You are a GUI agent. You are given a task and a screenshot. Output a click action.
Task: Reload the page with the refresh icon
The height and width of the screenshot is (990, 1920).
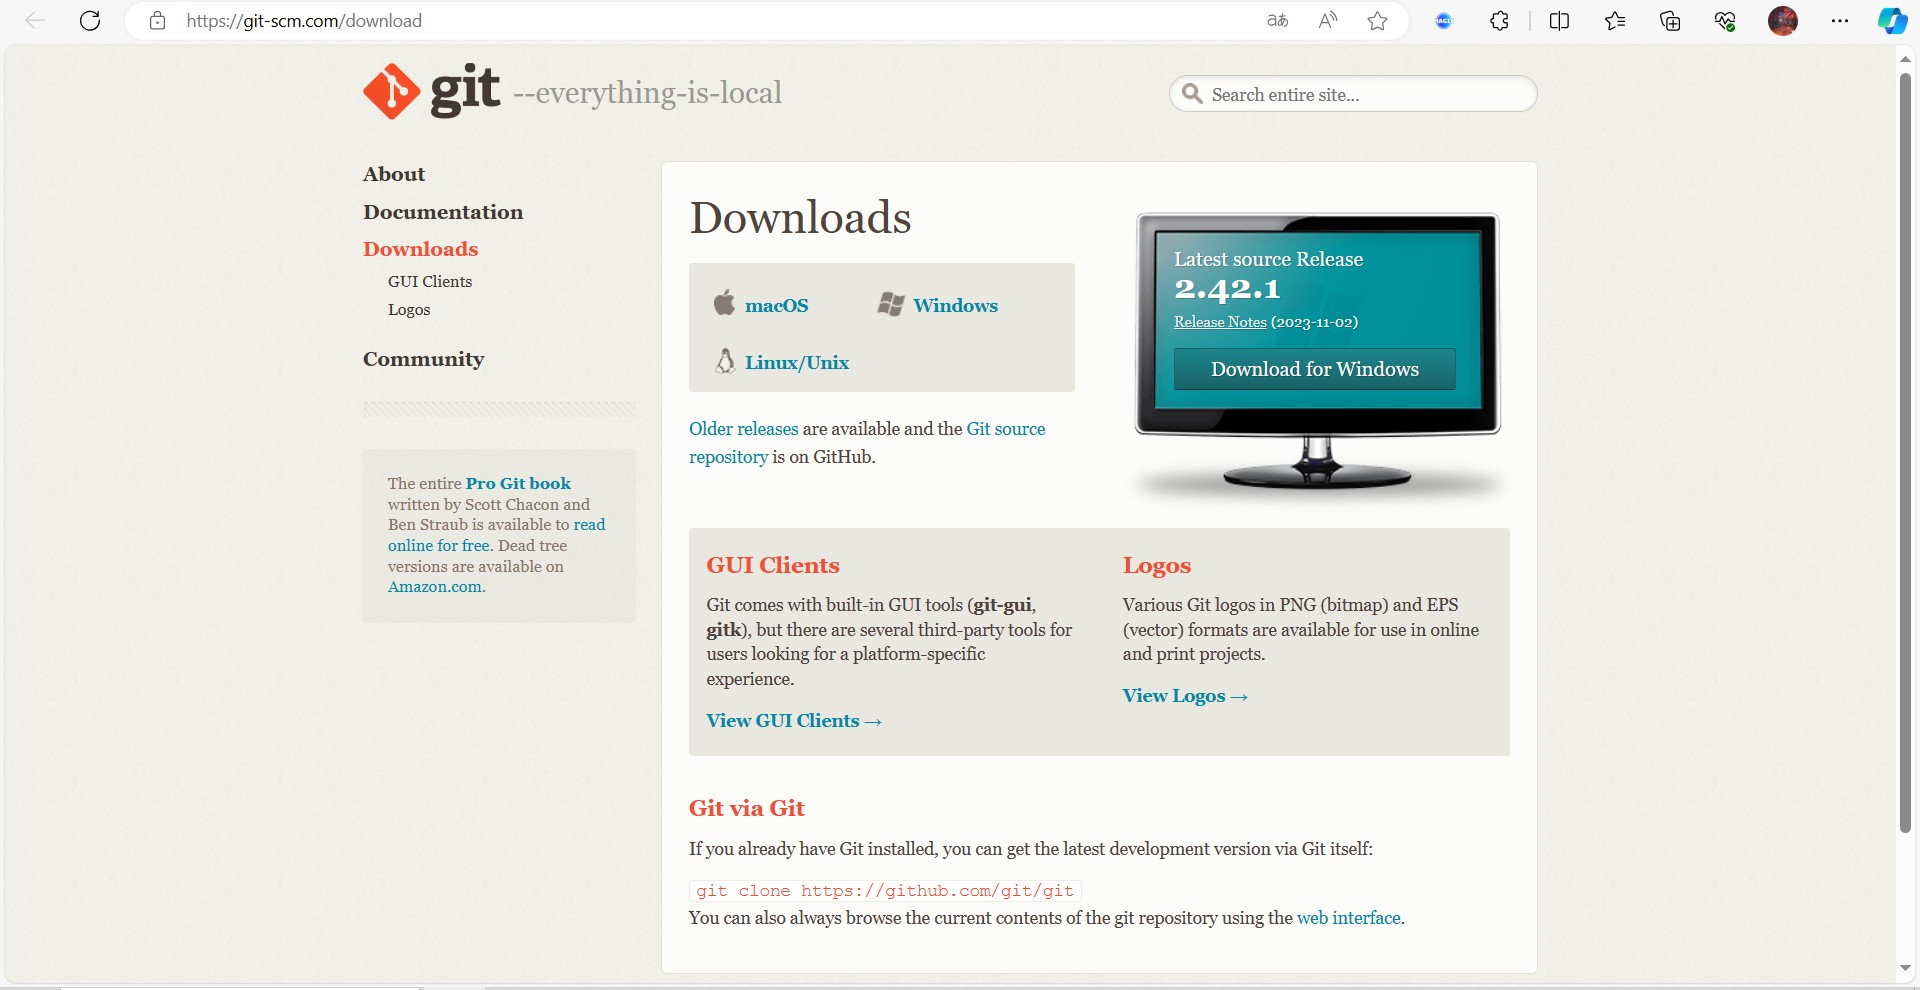[x=90, y=21]
